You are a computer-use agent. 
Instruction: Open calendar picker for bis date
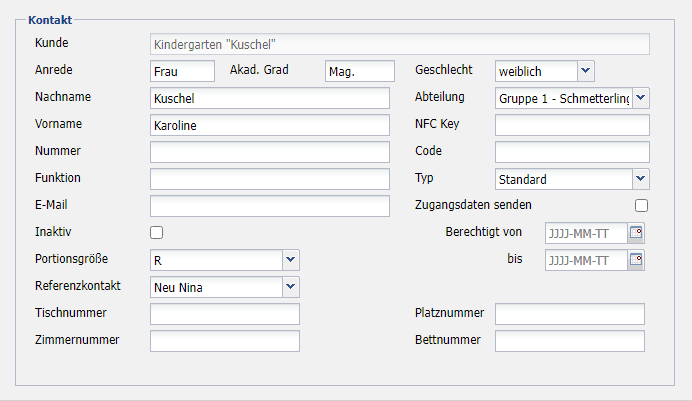tap(636, 260)
